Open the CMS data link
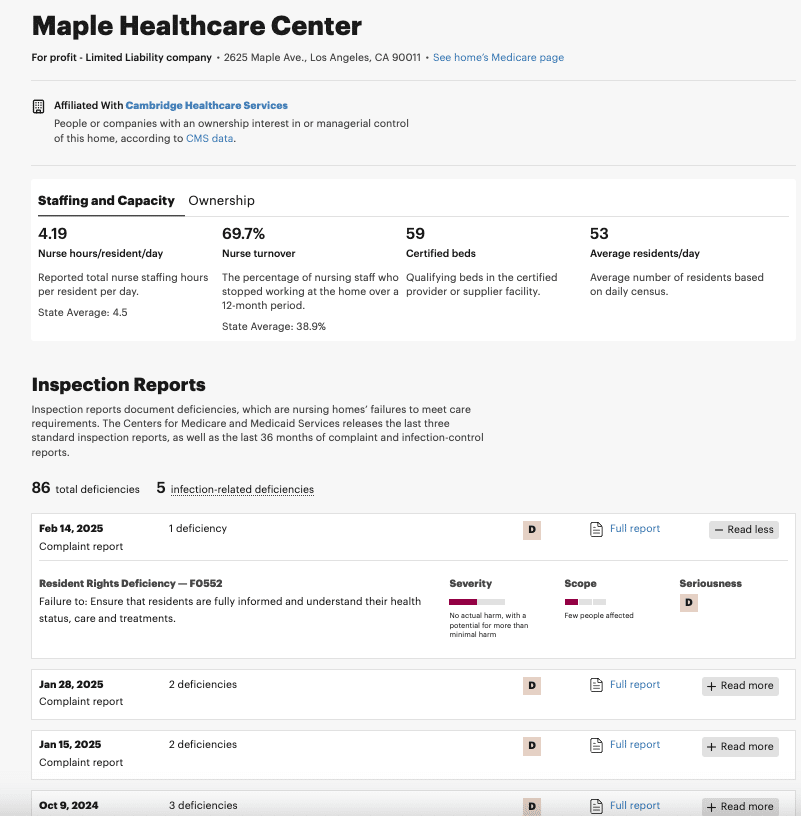Viewport: 801px width, 816px height. pos(209,138)
